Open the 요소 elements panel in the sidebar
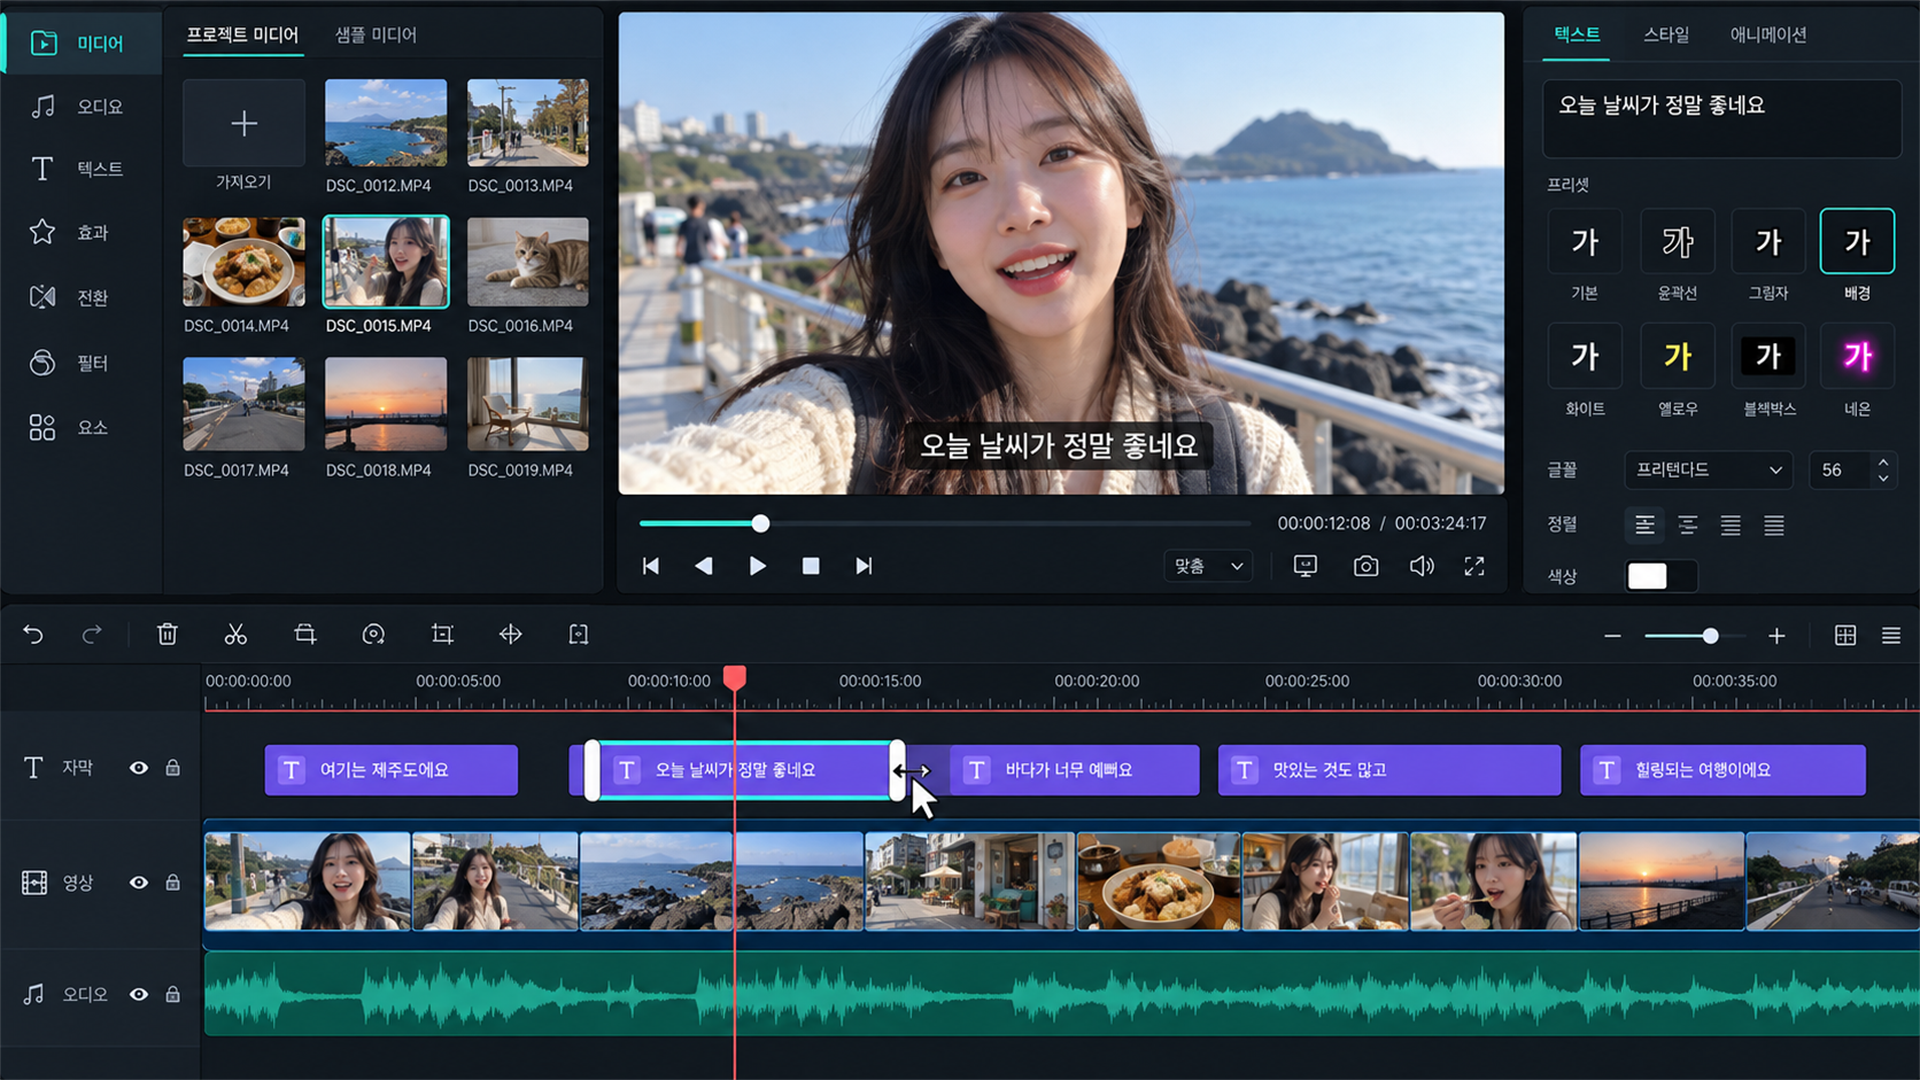 80,427
